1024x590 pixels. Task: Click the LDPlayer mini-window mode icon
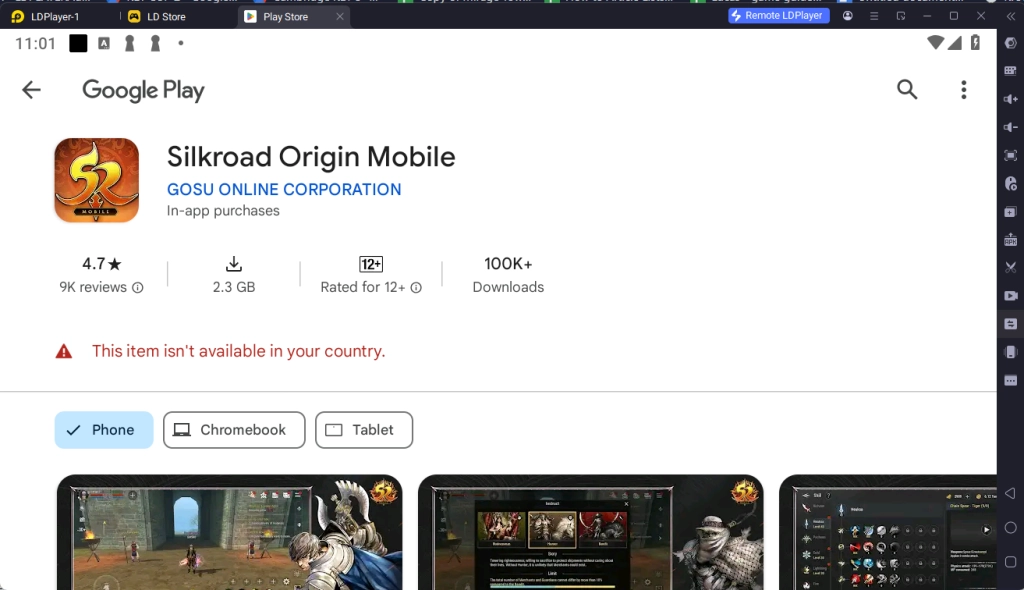pos(901,16)
